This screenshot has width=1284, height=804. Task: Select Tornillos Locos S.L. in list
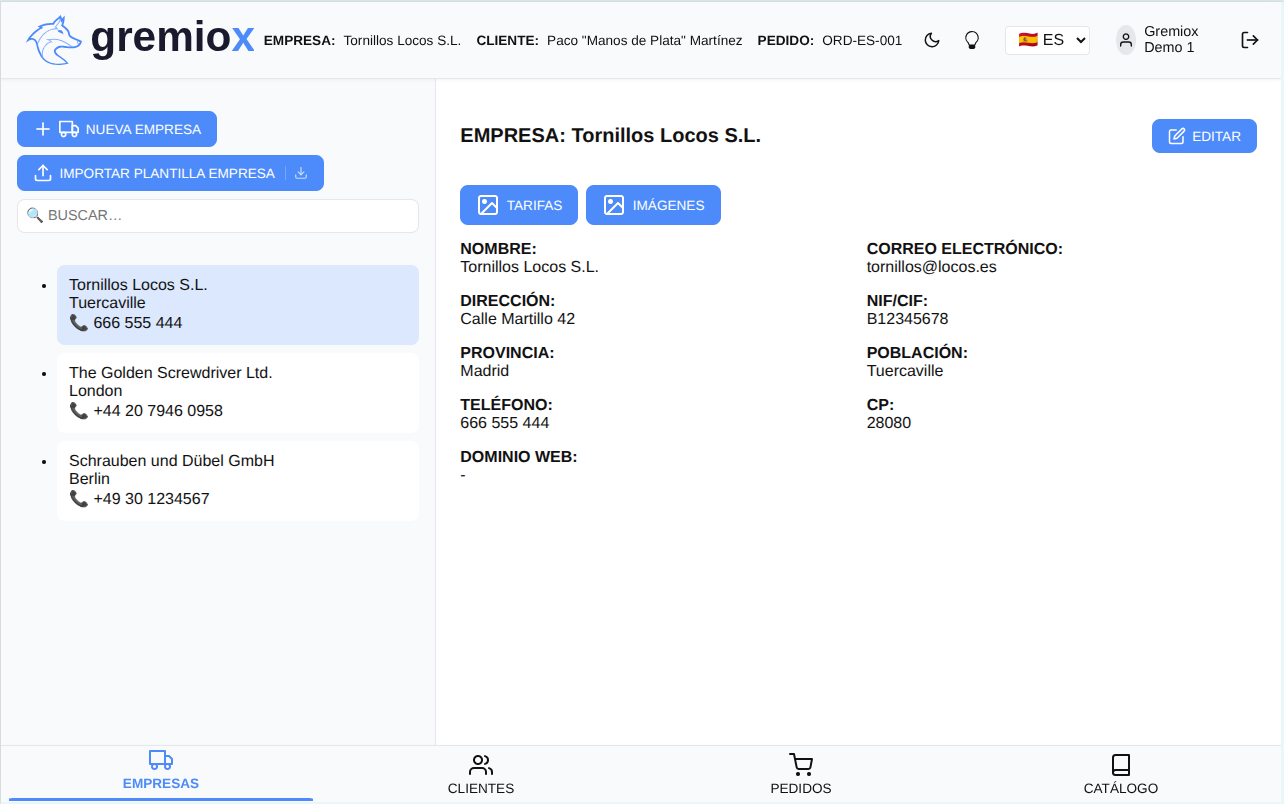click(x=237, y=304)
